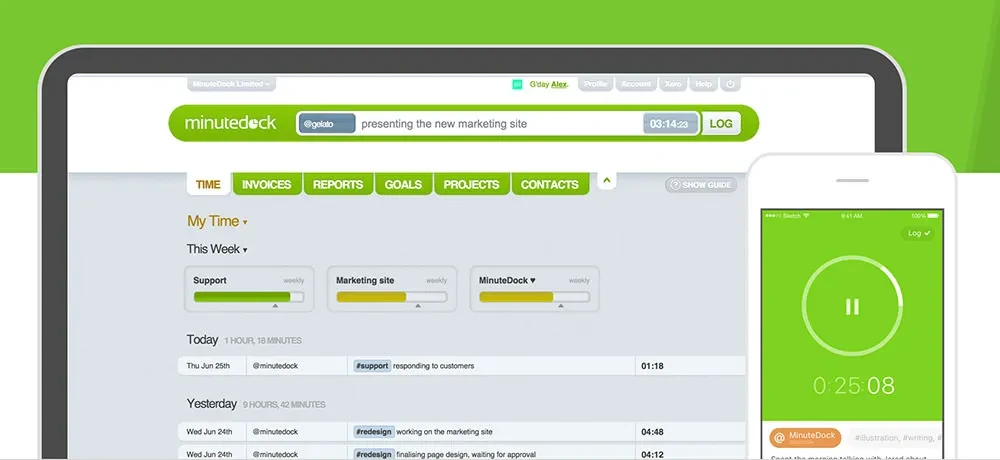Pause the timer on the phone app
Screen dimensions: 1000x460
pyautogui.click(x=852, y=306)
